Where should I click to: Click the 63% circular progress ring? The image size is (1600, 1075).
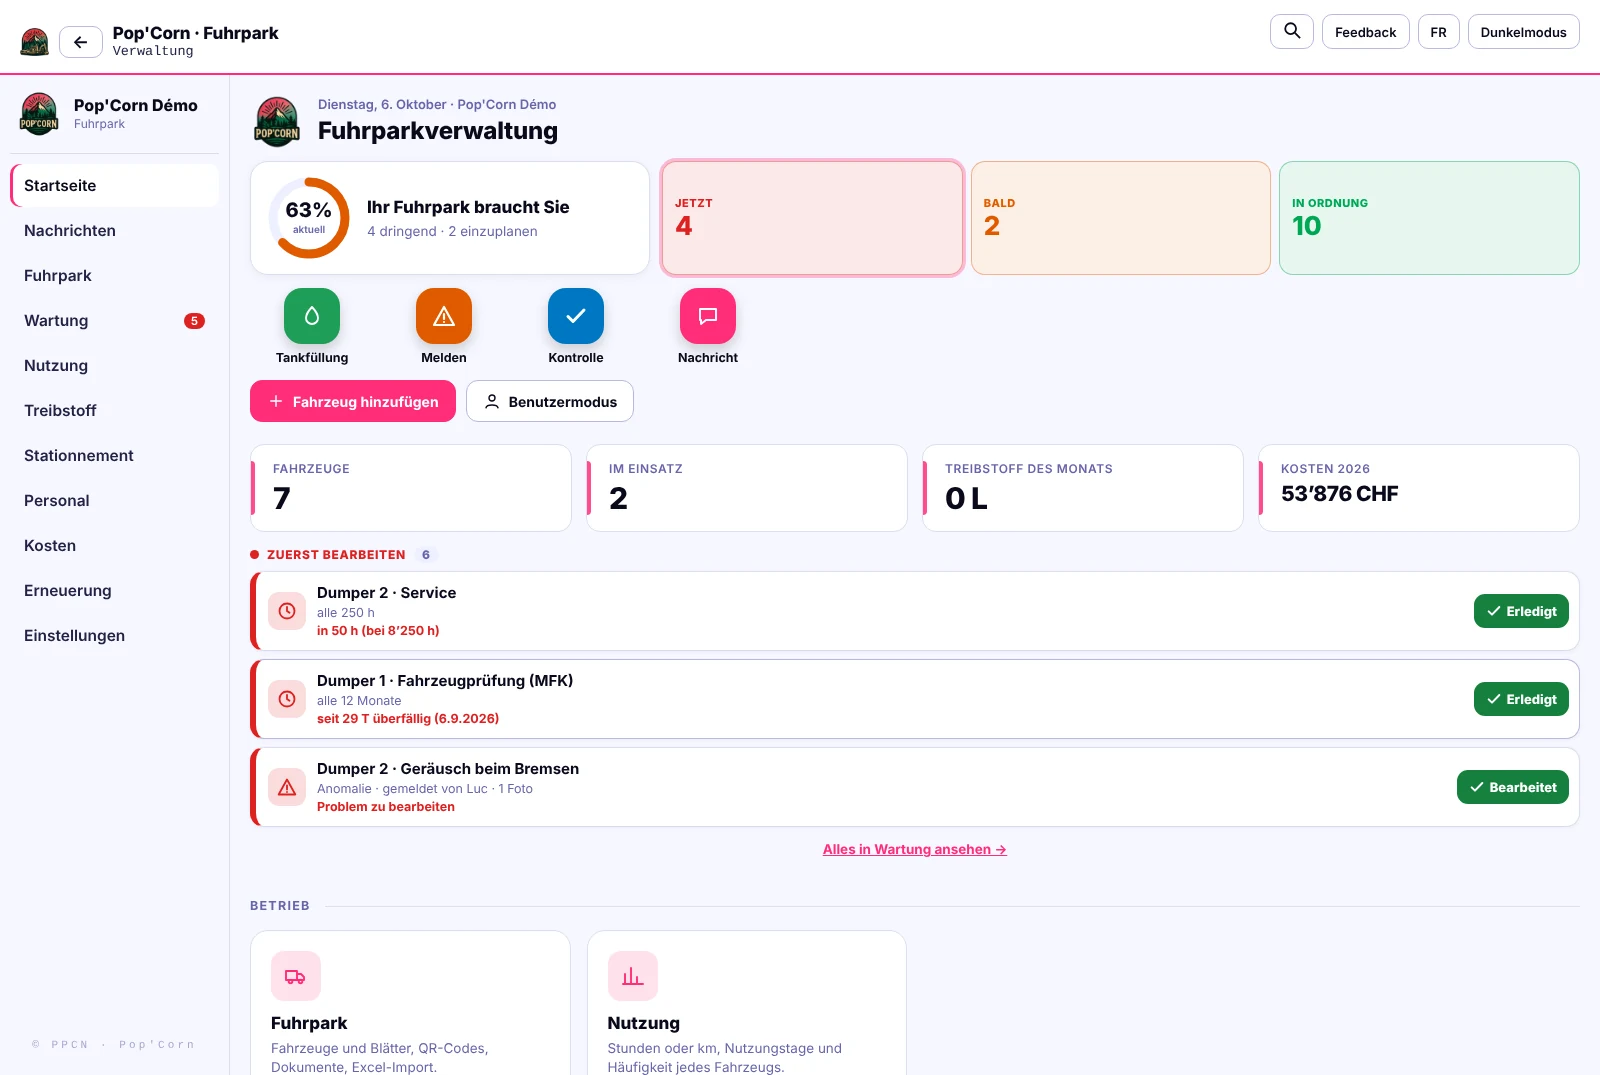[x=309, y=218]
